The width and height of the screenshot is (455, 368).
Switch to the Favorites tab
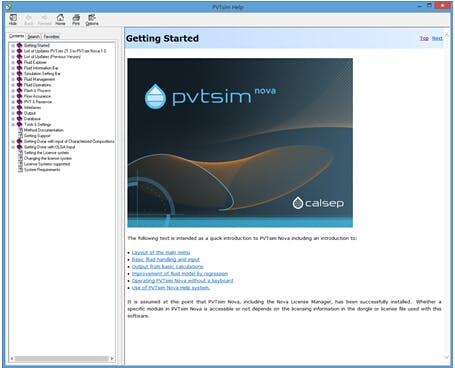pos(51,37)
